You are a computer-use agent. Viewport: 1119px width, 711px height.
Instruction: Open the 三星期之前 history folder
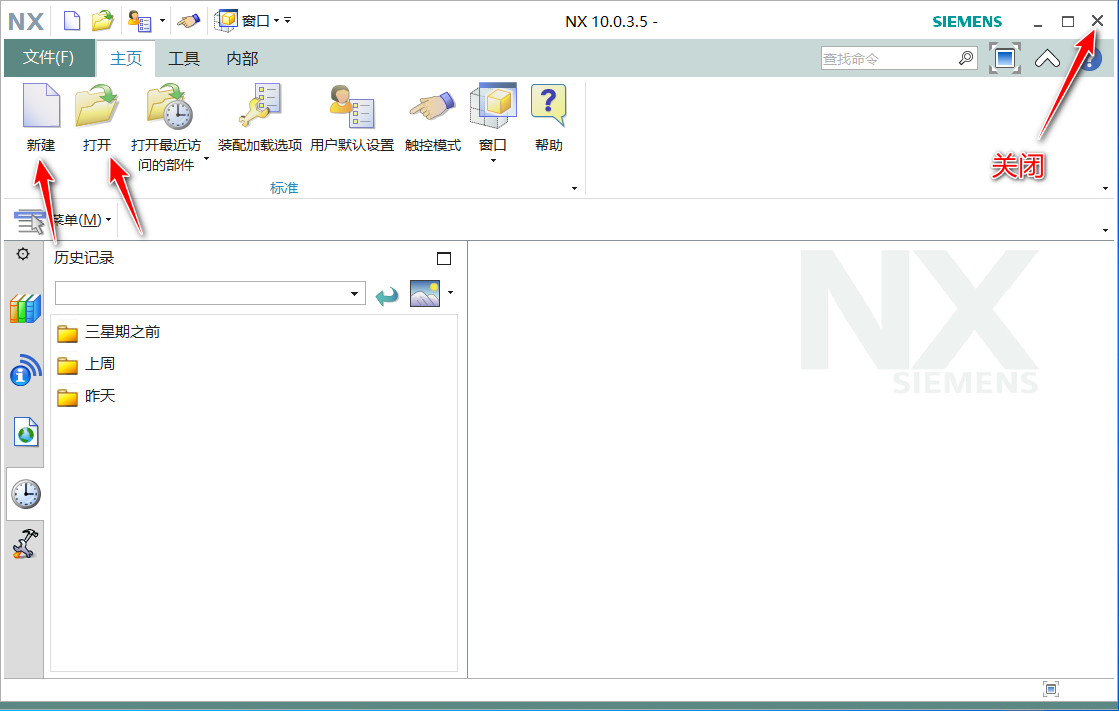108,332
